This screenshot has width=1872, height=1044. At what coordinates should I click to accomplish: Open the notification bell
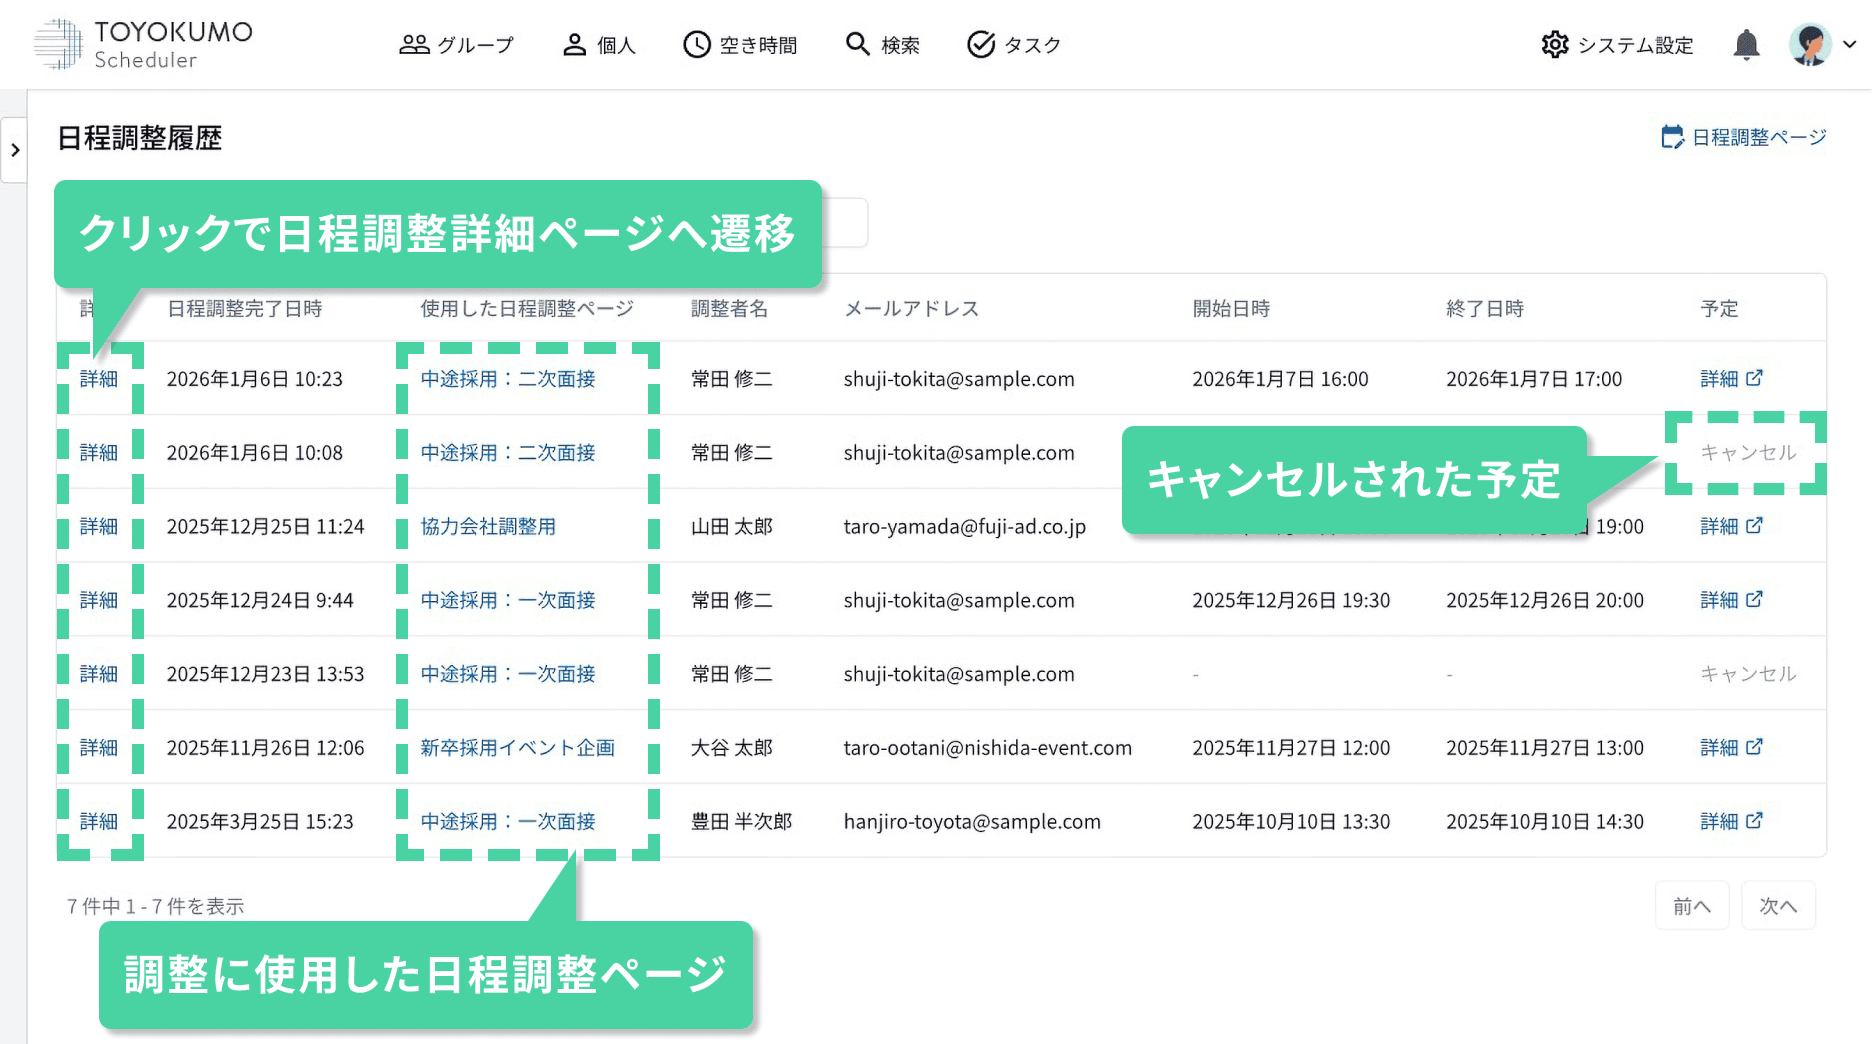pos(1745,44)
